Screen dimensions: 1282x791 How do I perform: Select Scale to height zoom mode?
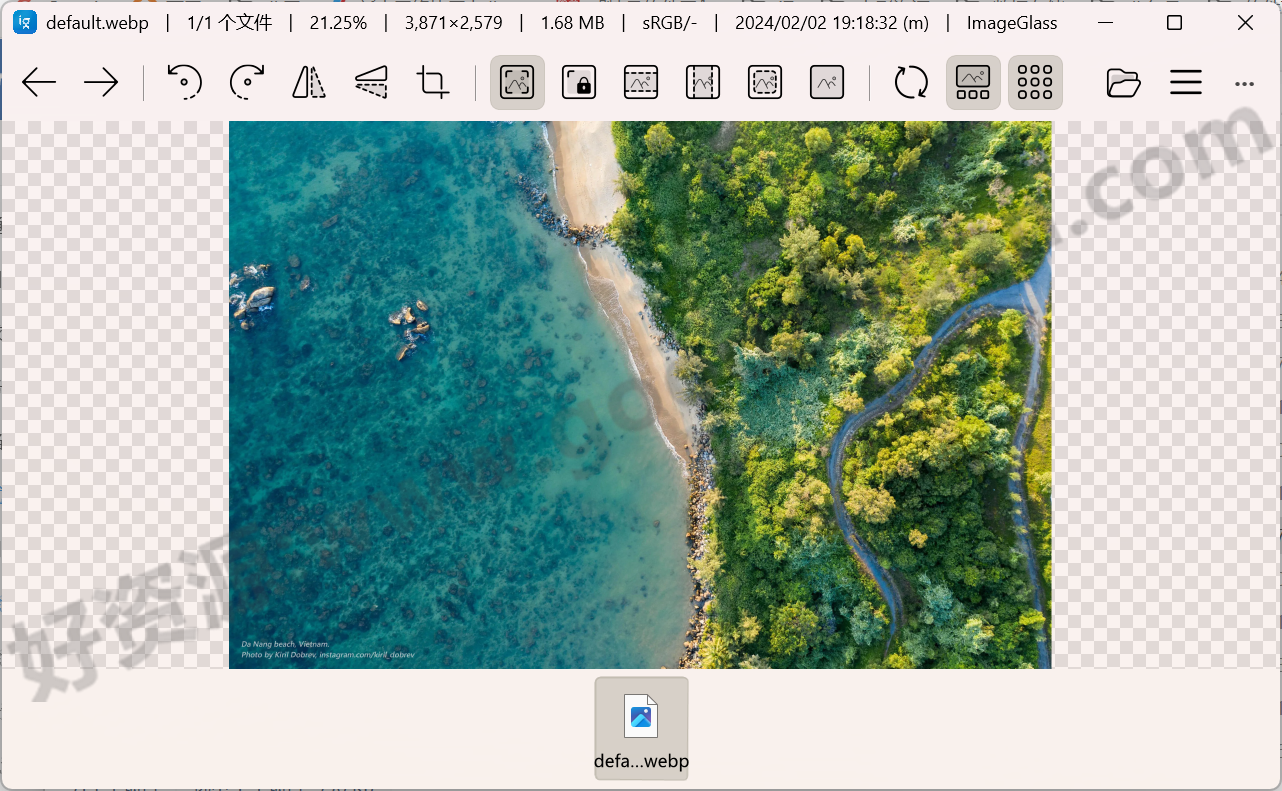(x=702, y=82)
